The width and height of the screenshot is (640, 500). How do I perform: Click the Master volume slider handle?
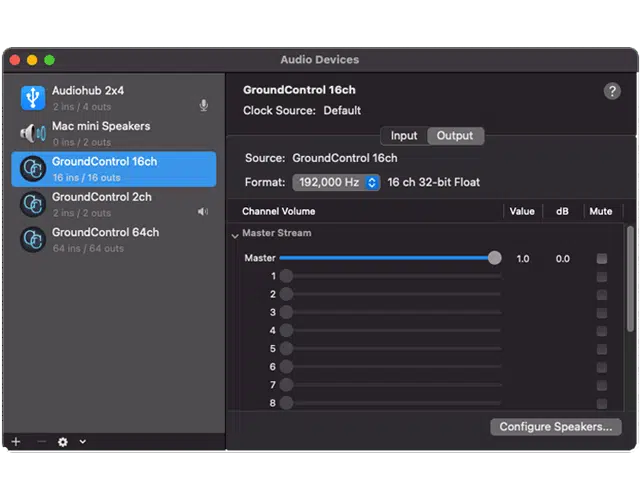click(494, 258)
